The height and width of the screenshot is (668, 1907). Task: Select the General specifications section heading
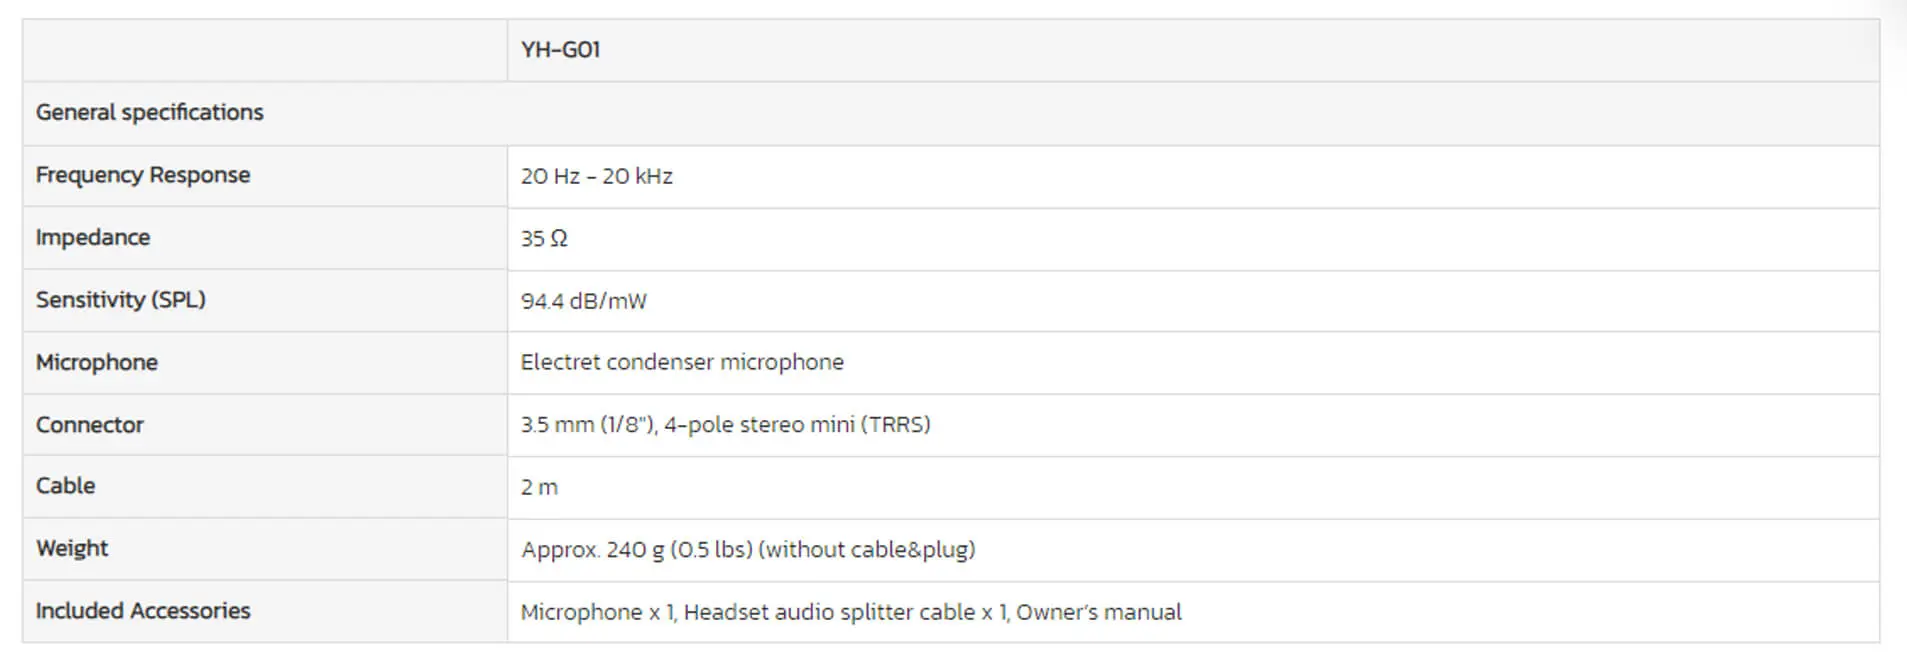[150, 112]
